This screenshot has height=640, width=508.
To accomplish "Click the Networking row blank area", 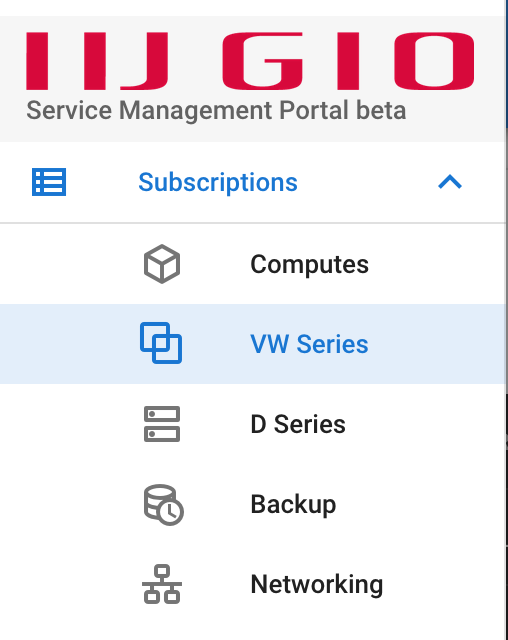I will (x=445, y=584).
